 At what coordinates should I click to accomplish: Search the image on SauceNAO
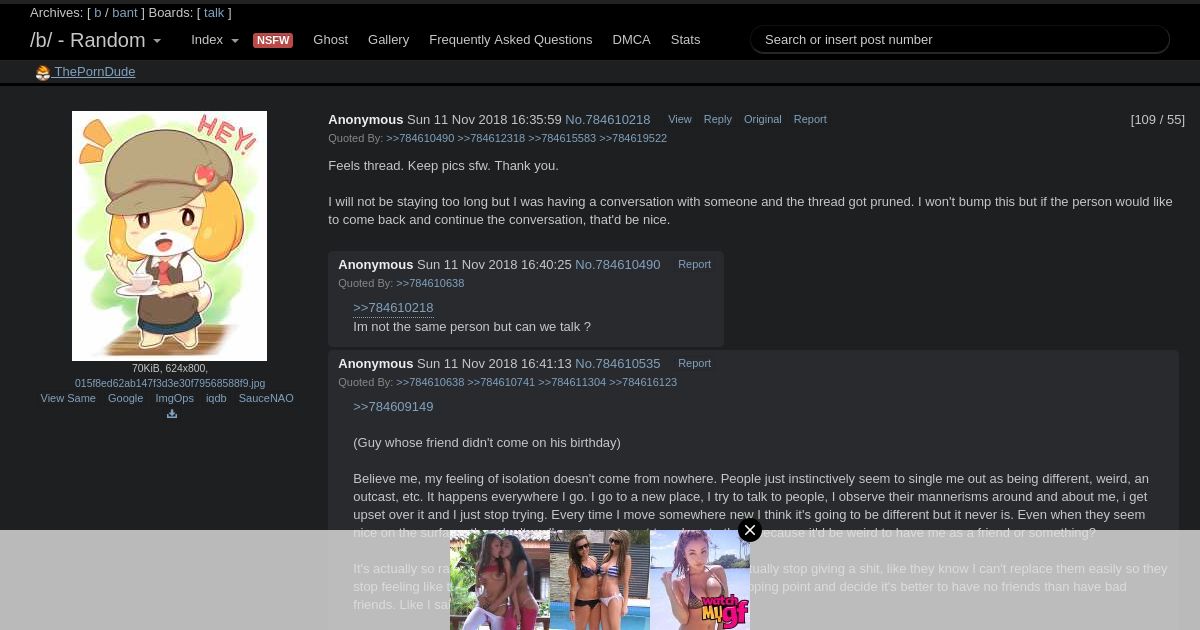coord(266,398)
